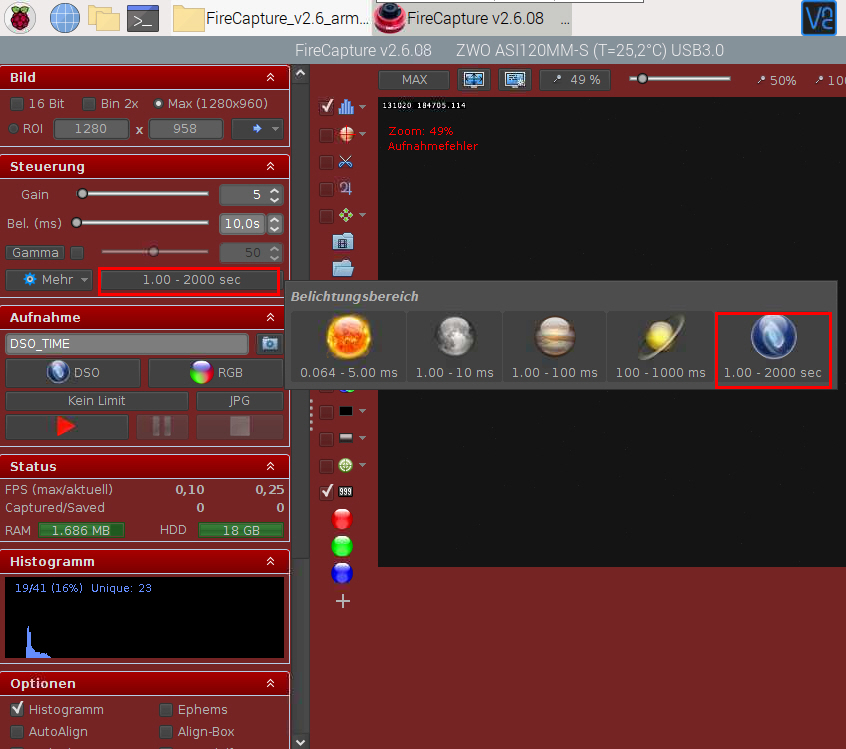Switch to FireCapture_v2.6_arm taskbar window
Viewport: 846px width, 749px height.
tap(271, 18)
